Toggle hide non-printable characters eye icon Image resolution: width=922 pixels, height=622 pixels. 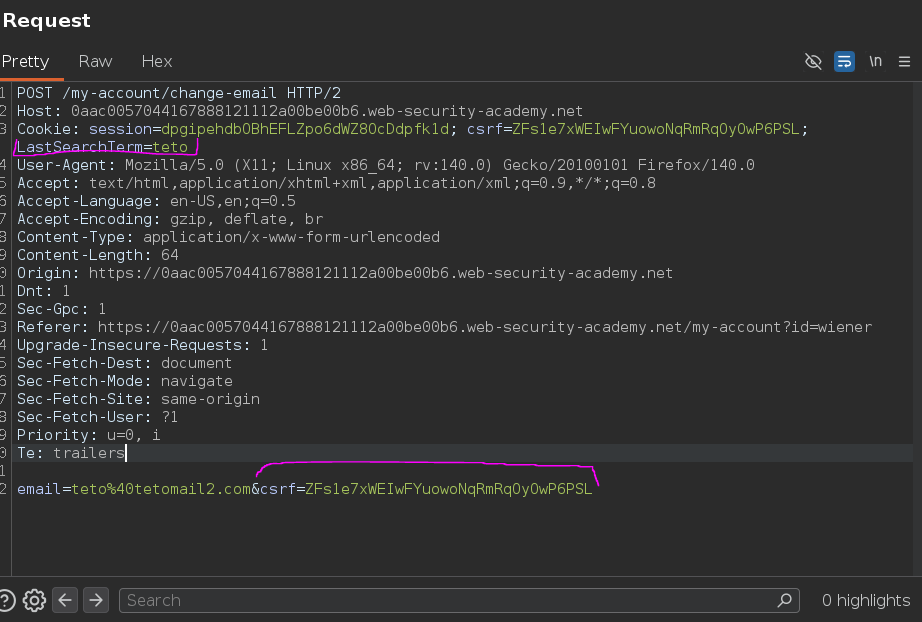[x=813, y=61]
